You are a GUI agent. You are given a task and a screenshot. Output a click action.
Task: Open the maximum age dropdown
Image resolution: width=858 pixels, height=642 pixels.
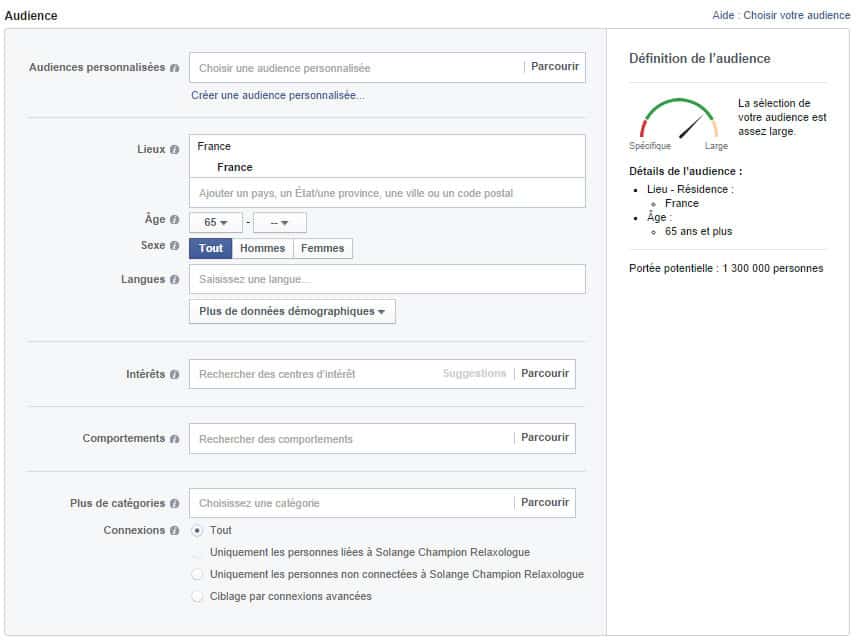coord(280,223)
